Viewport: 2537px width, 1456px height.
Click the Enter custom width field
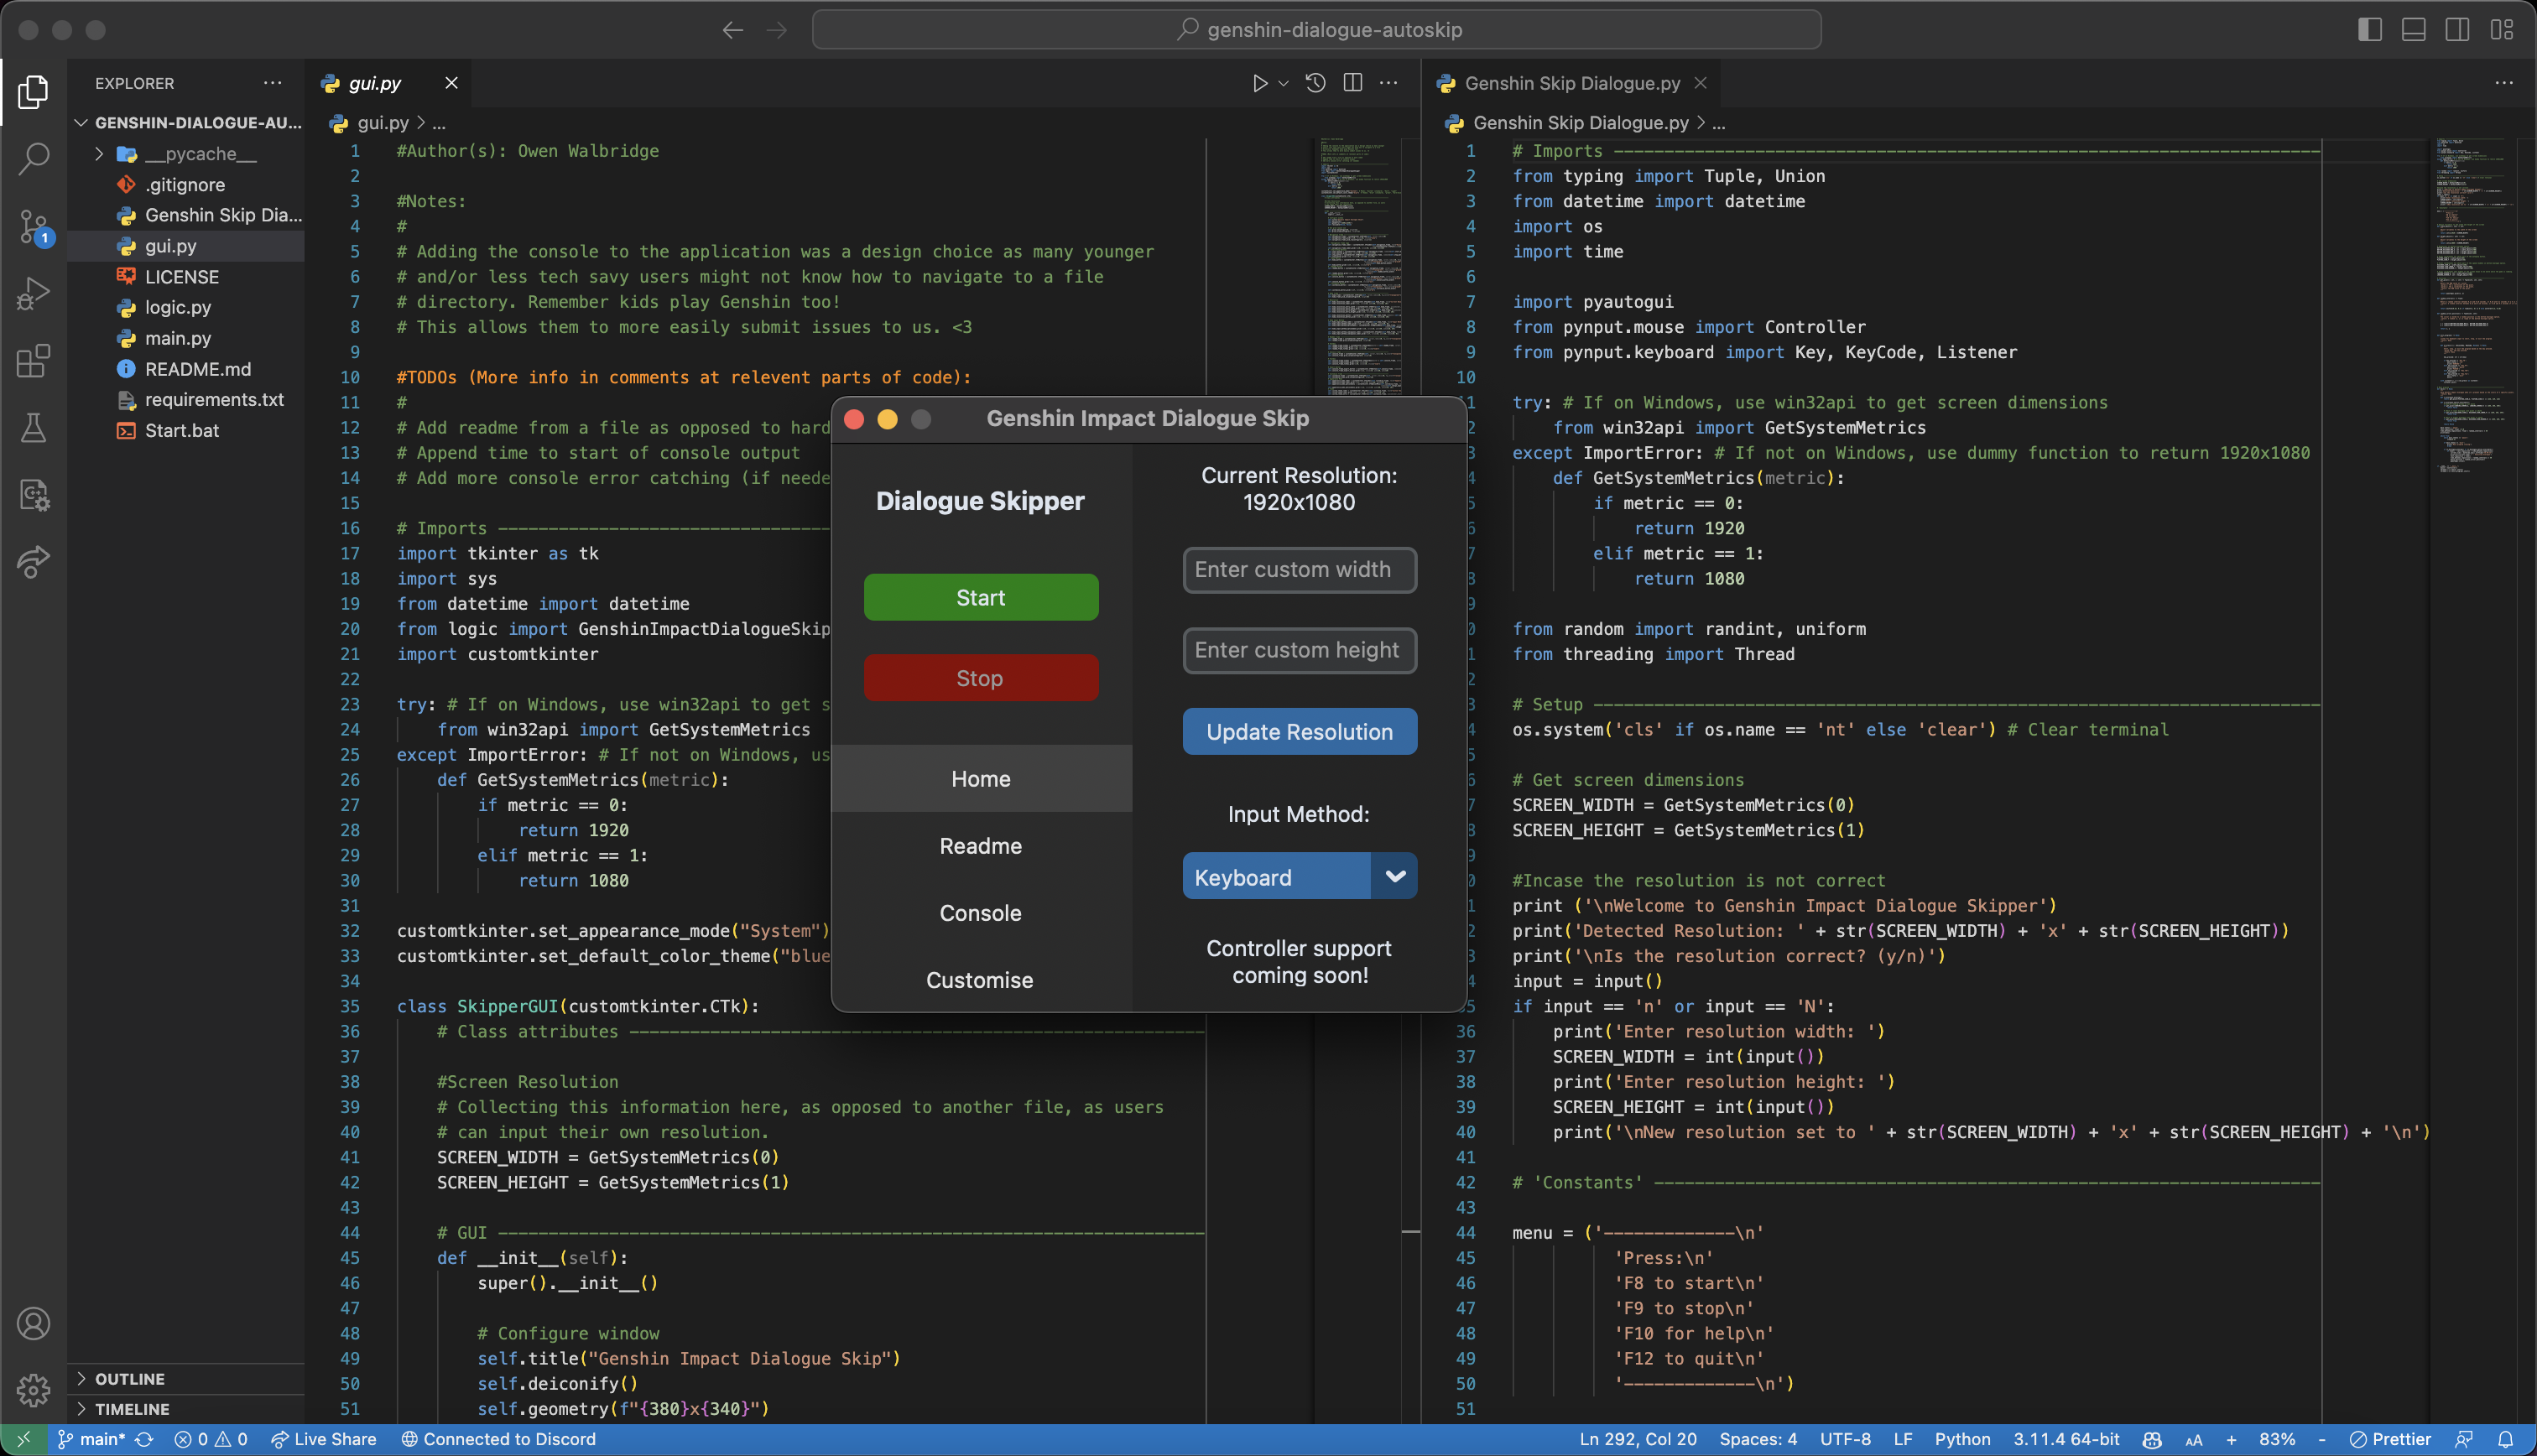[1298, 570]
